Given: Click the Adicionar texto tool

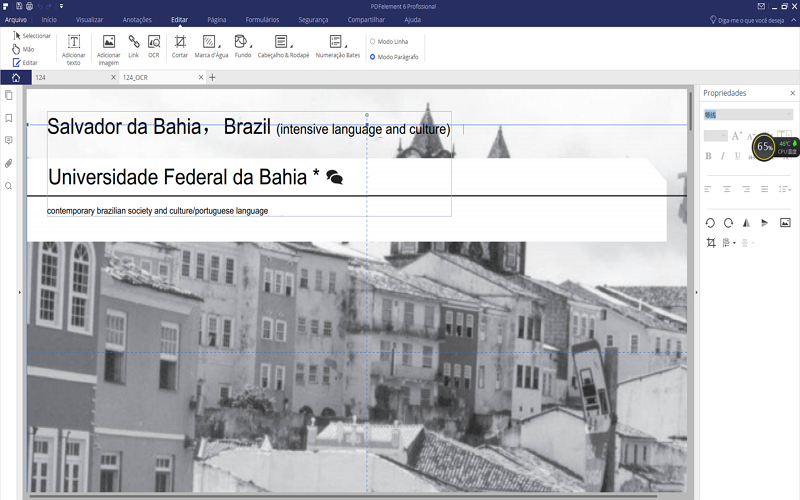Looking at the screenshot, I should (x=74, y=48).
